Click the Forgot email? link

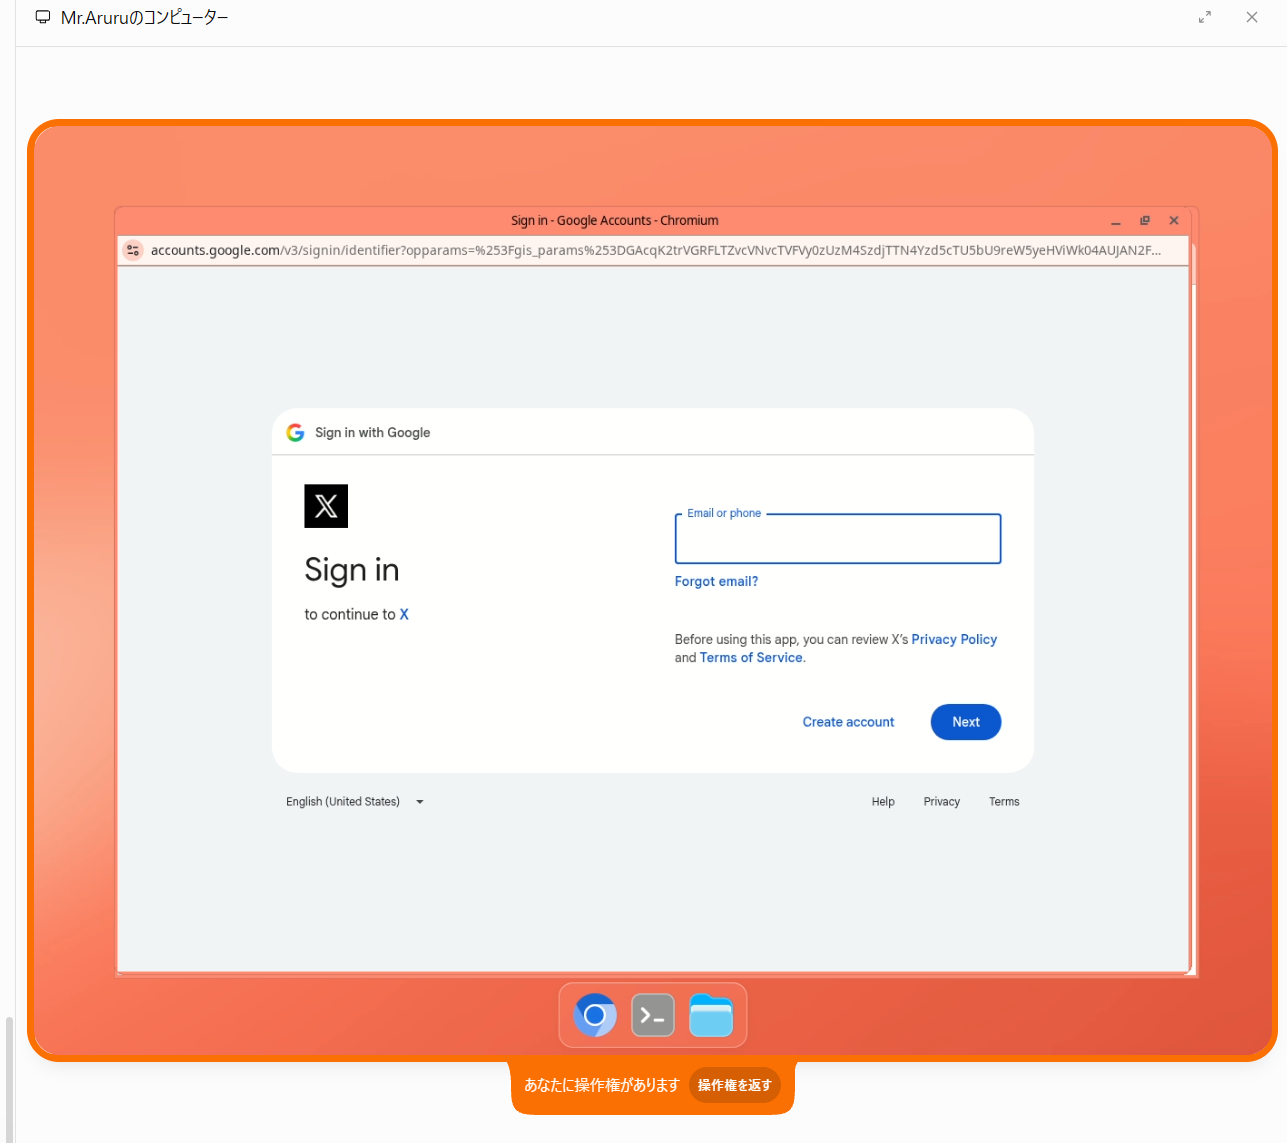coord(716,581)
